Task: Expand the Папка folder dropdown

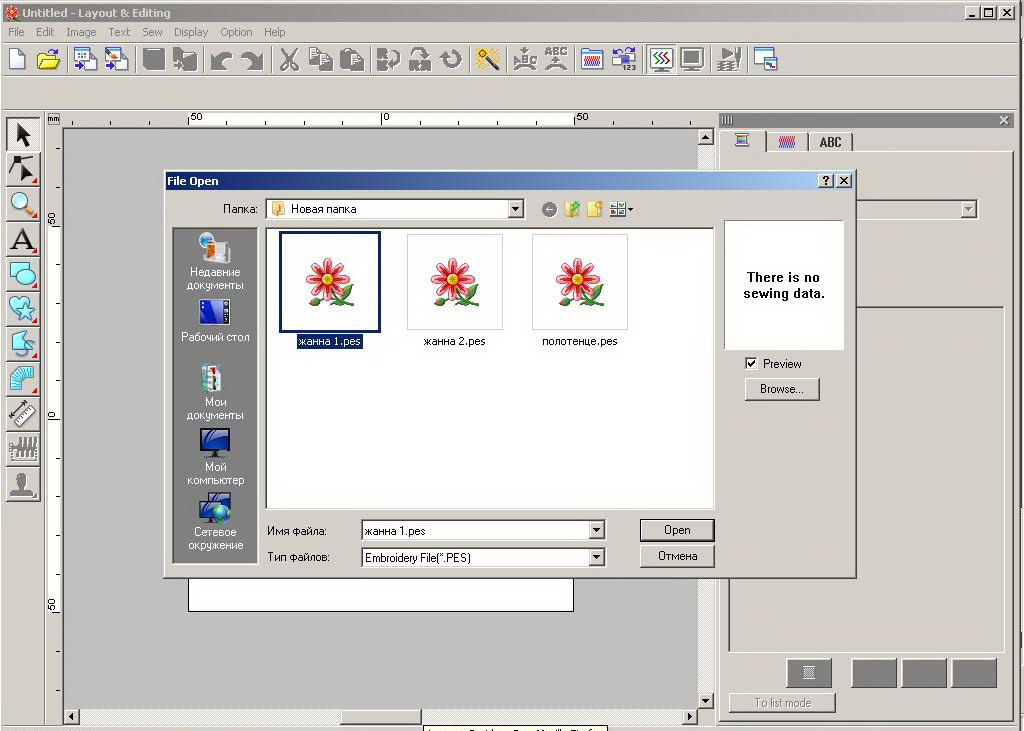Action: coord(516,210)
